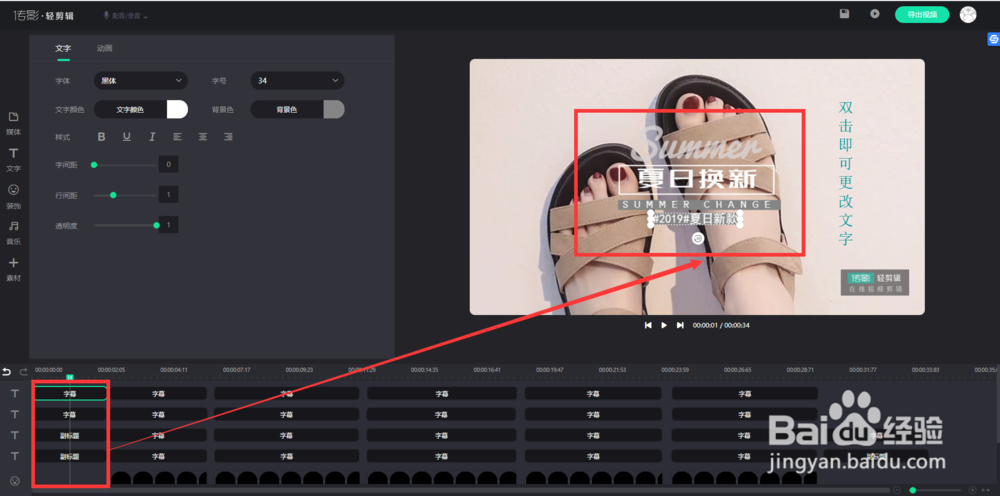1000x496 pixels.
Task: Click the green timeline playhead marker
Action: click(70, 377)
